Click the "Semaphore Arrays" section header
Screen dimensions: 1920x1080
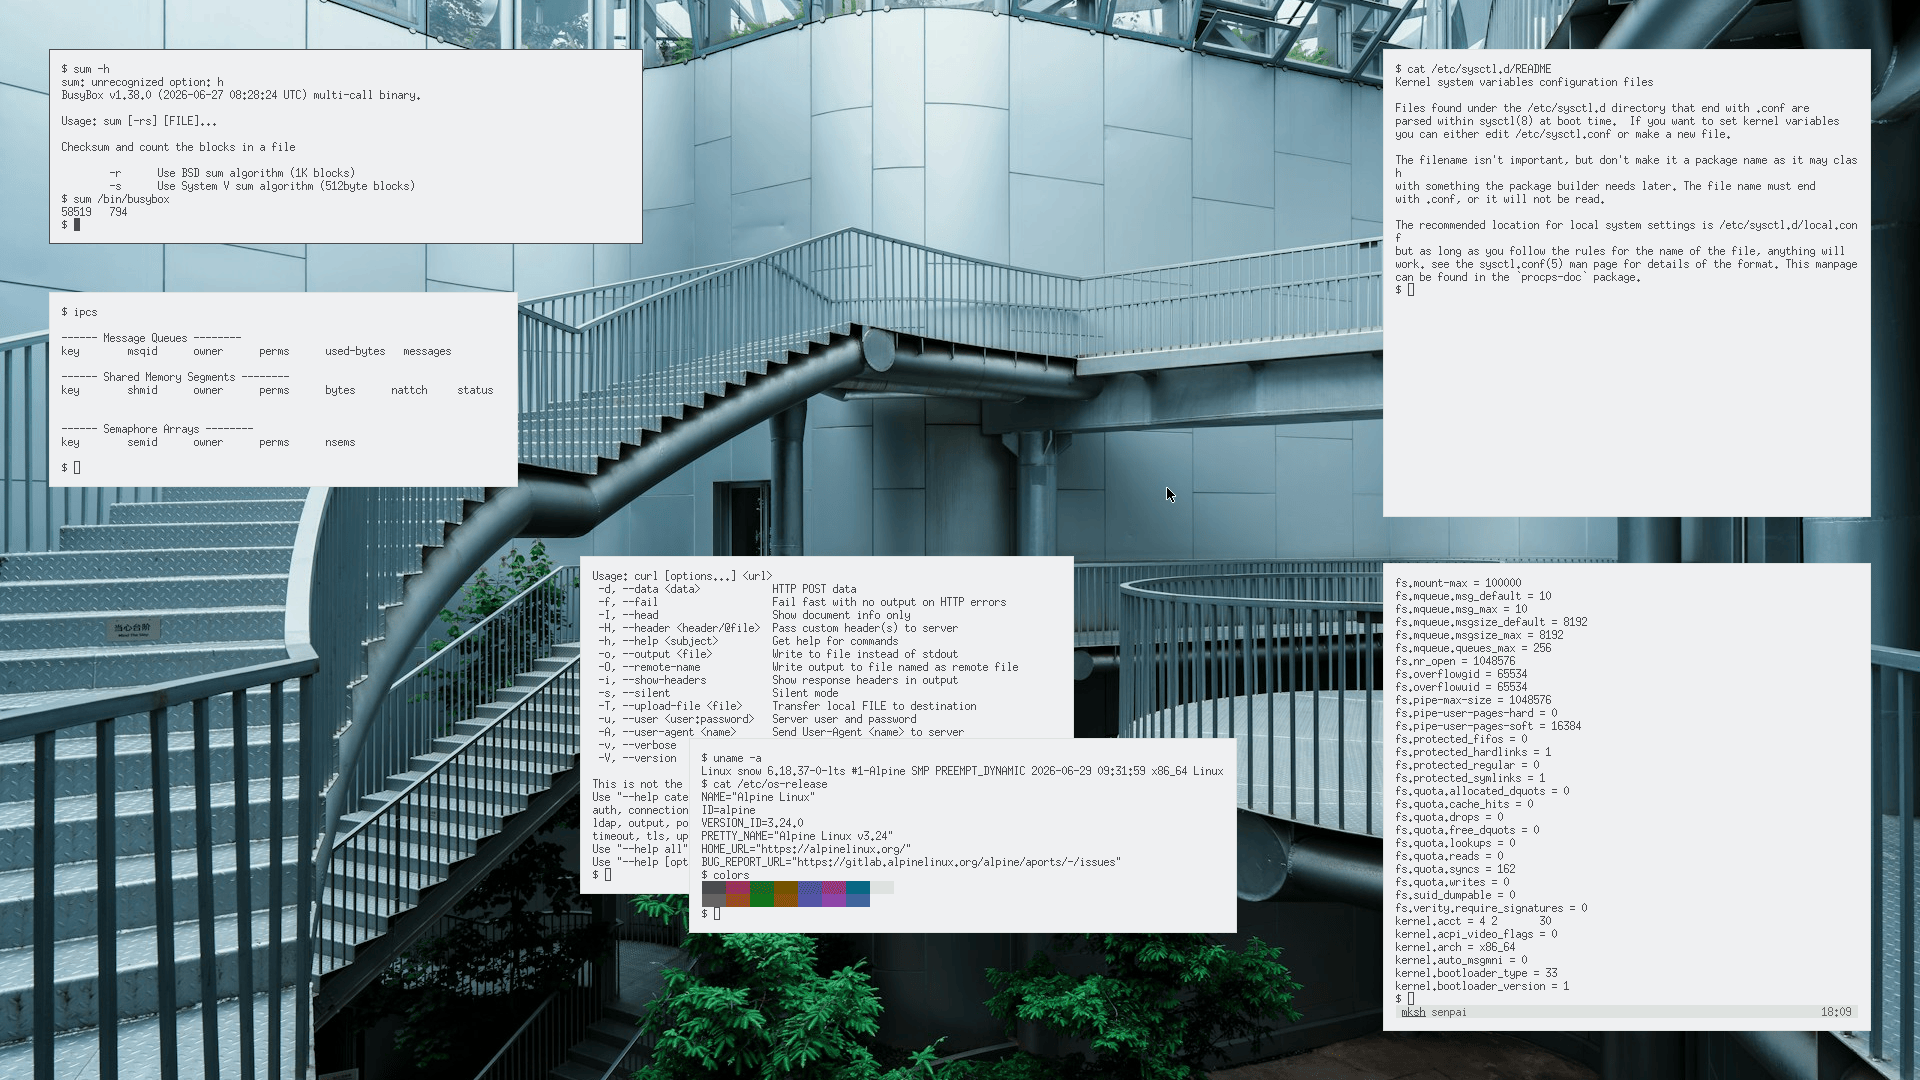(157, 429)
